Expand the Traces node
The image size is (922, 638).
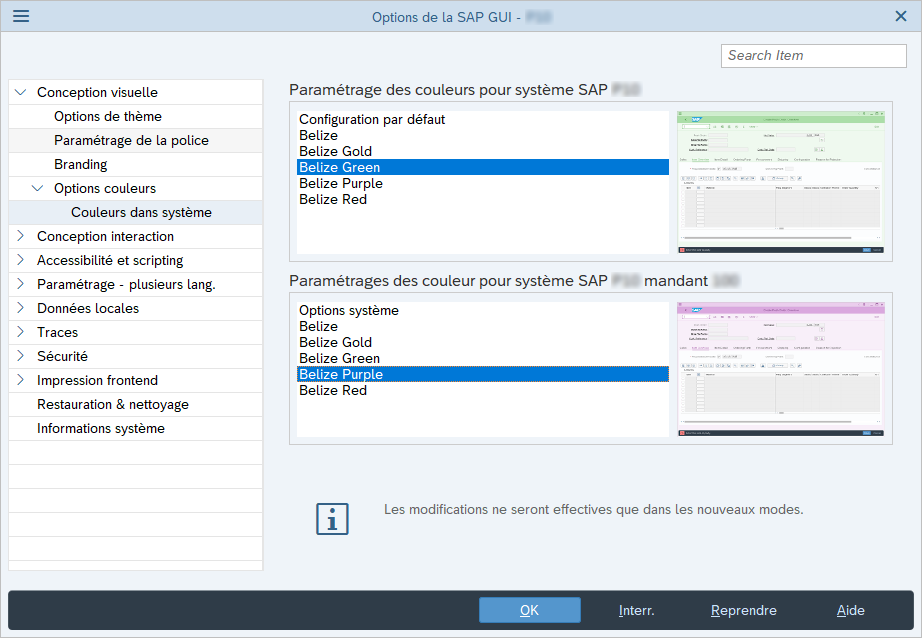[21, 332]
